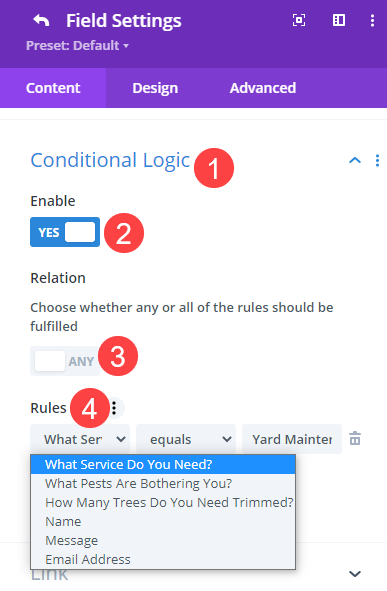387x591 pixels.
Task: Click the Yard Maintenance value field
Action: 292,439
